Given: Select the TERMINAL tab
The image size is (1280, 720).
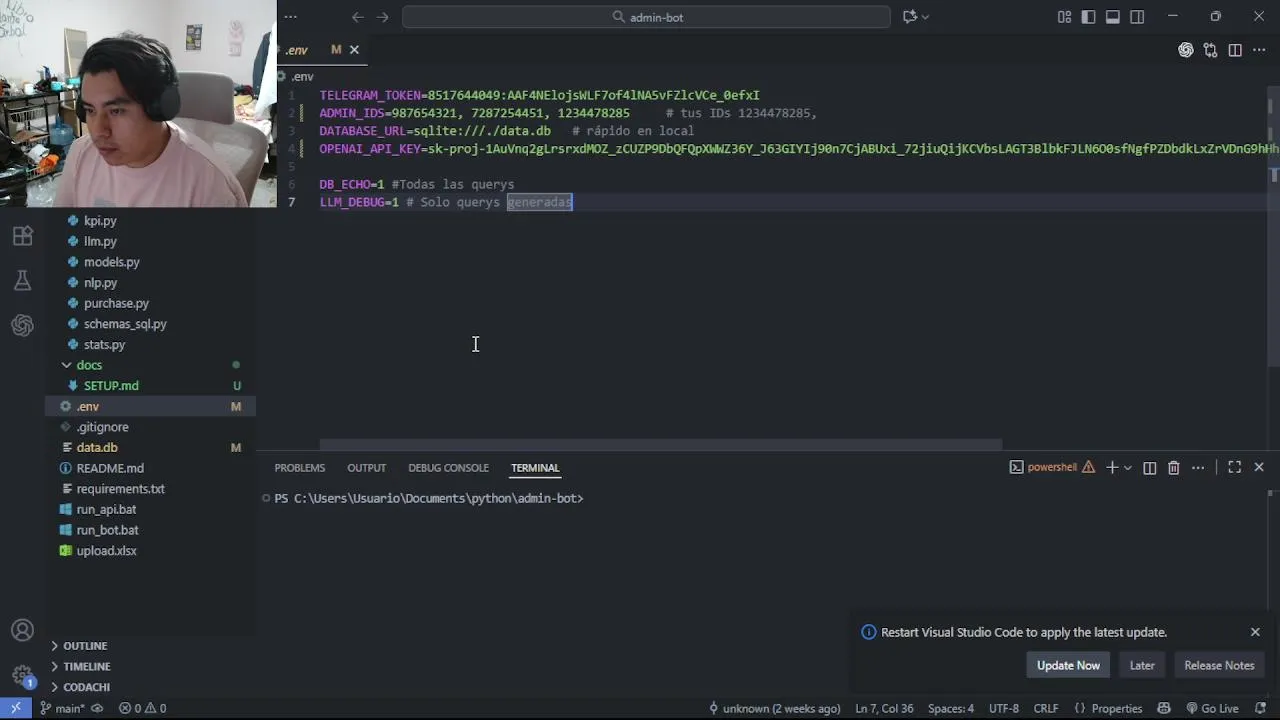Looking at the screenshot, I should 535,468.
